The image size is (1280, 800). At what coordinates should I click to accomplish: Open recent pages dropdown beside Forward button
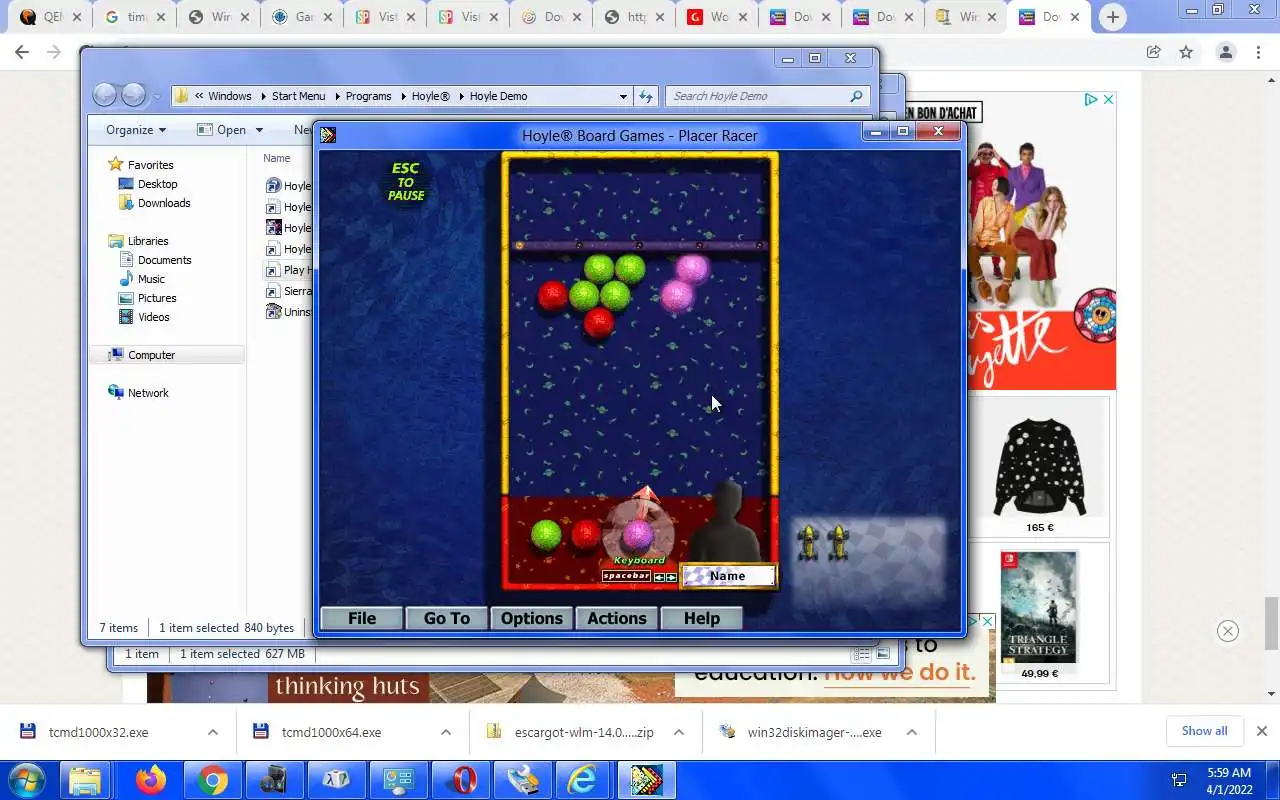tap(157, 97)
